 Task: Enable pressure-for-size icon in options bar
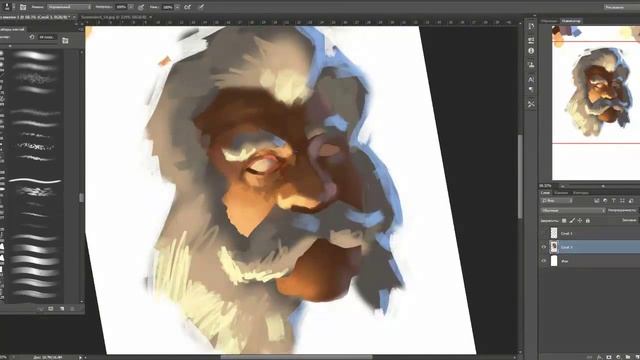pos(201,7)
